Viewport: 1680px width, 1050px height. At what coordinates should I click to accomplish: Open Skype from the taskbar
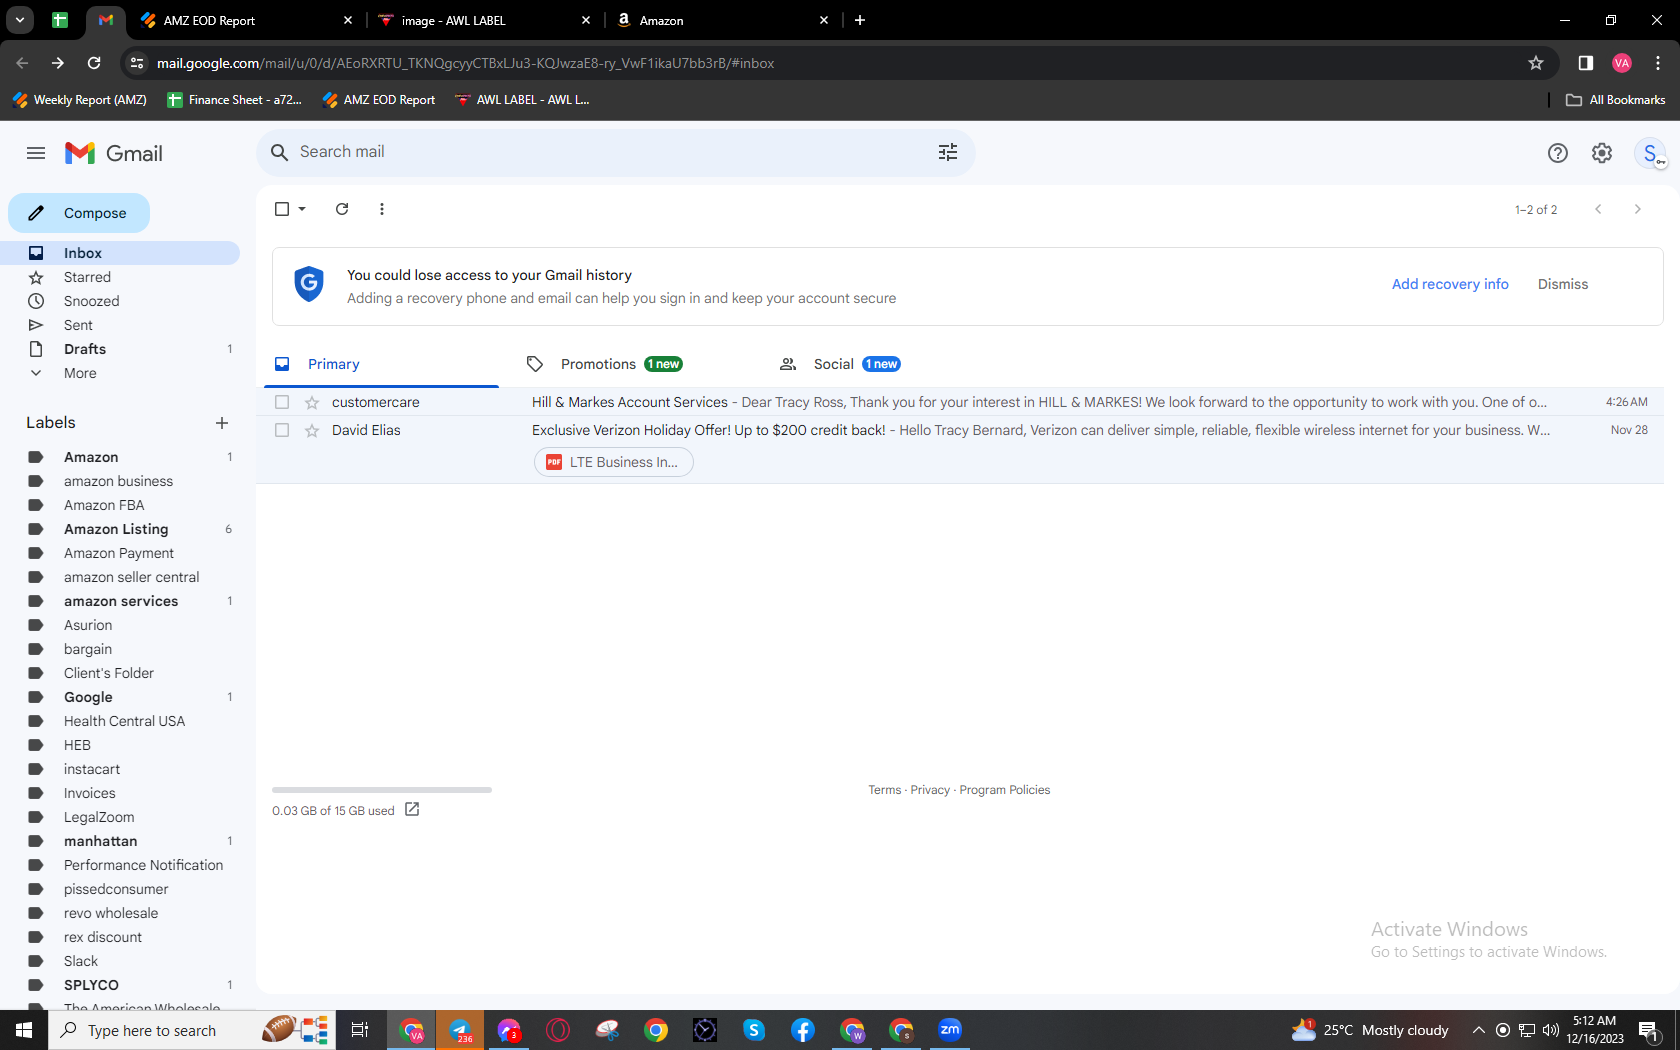click(x=754, y=1030)
